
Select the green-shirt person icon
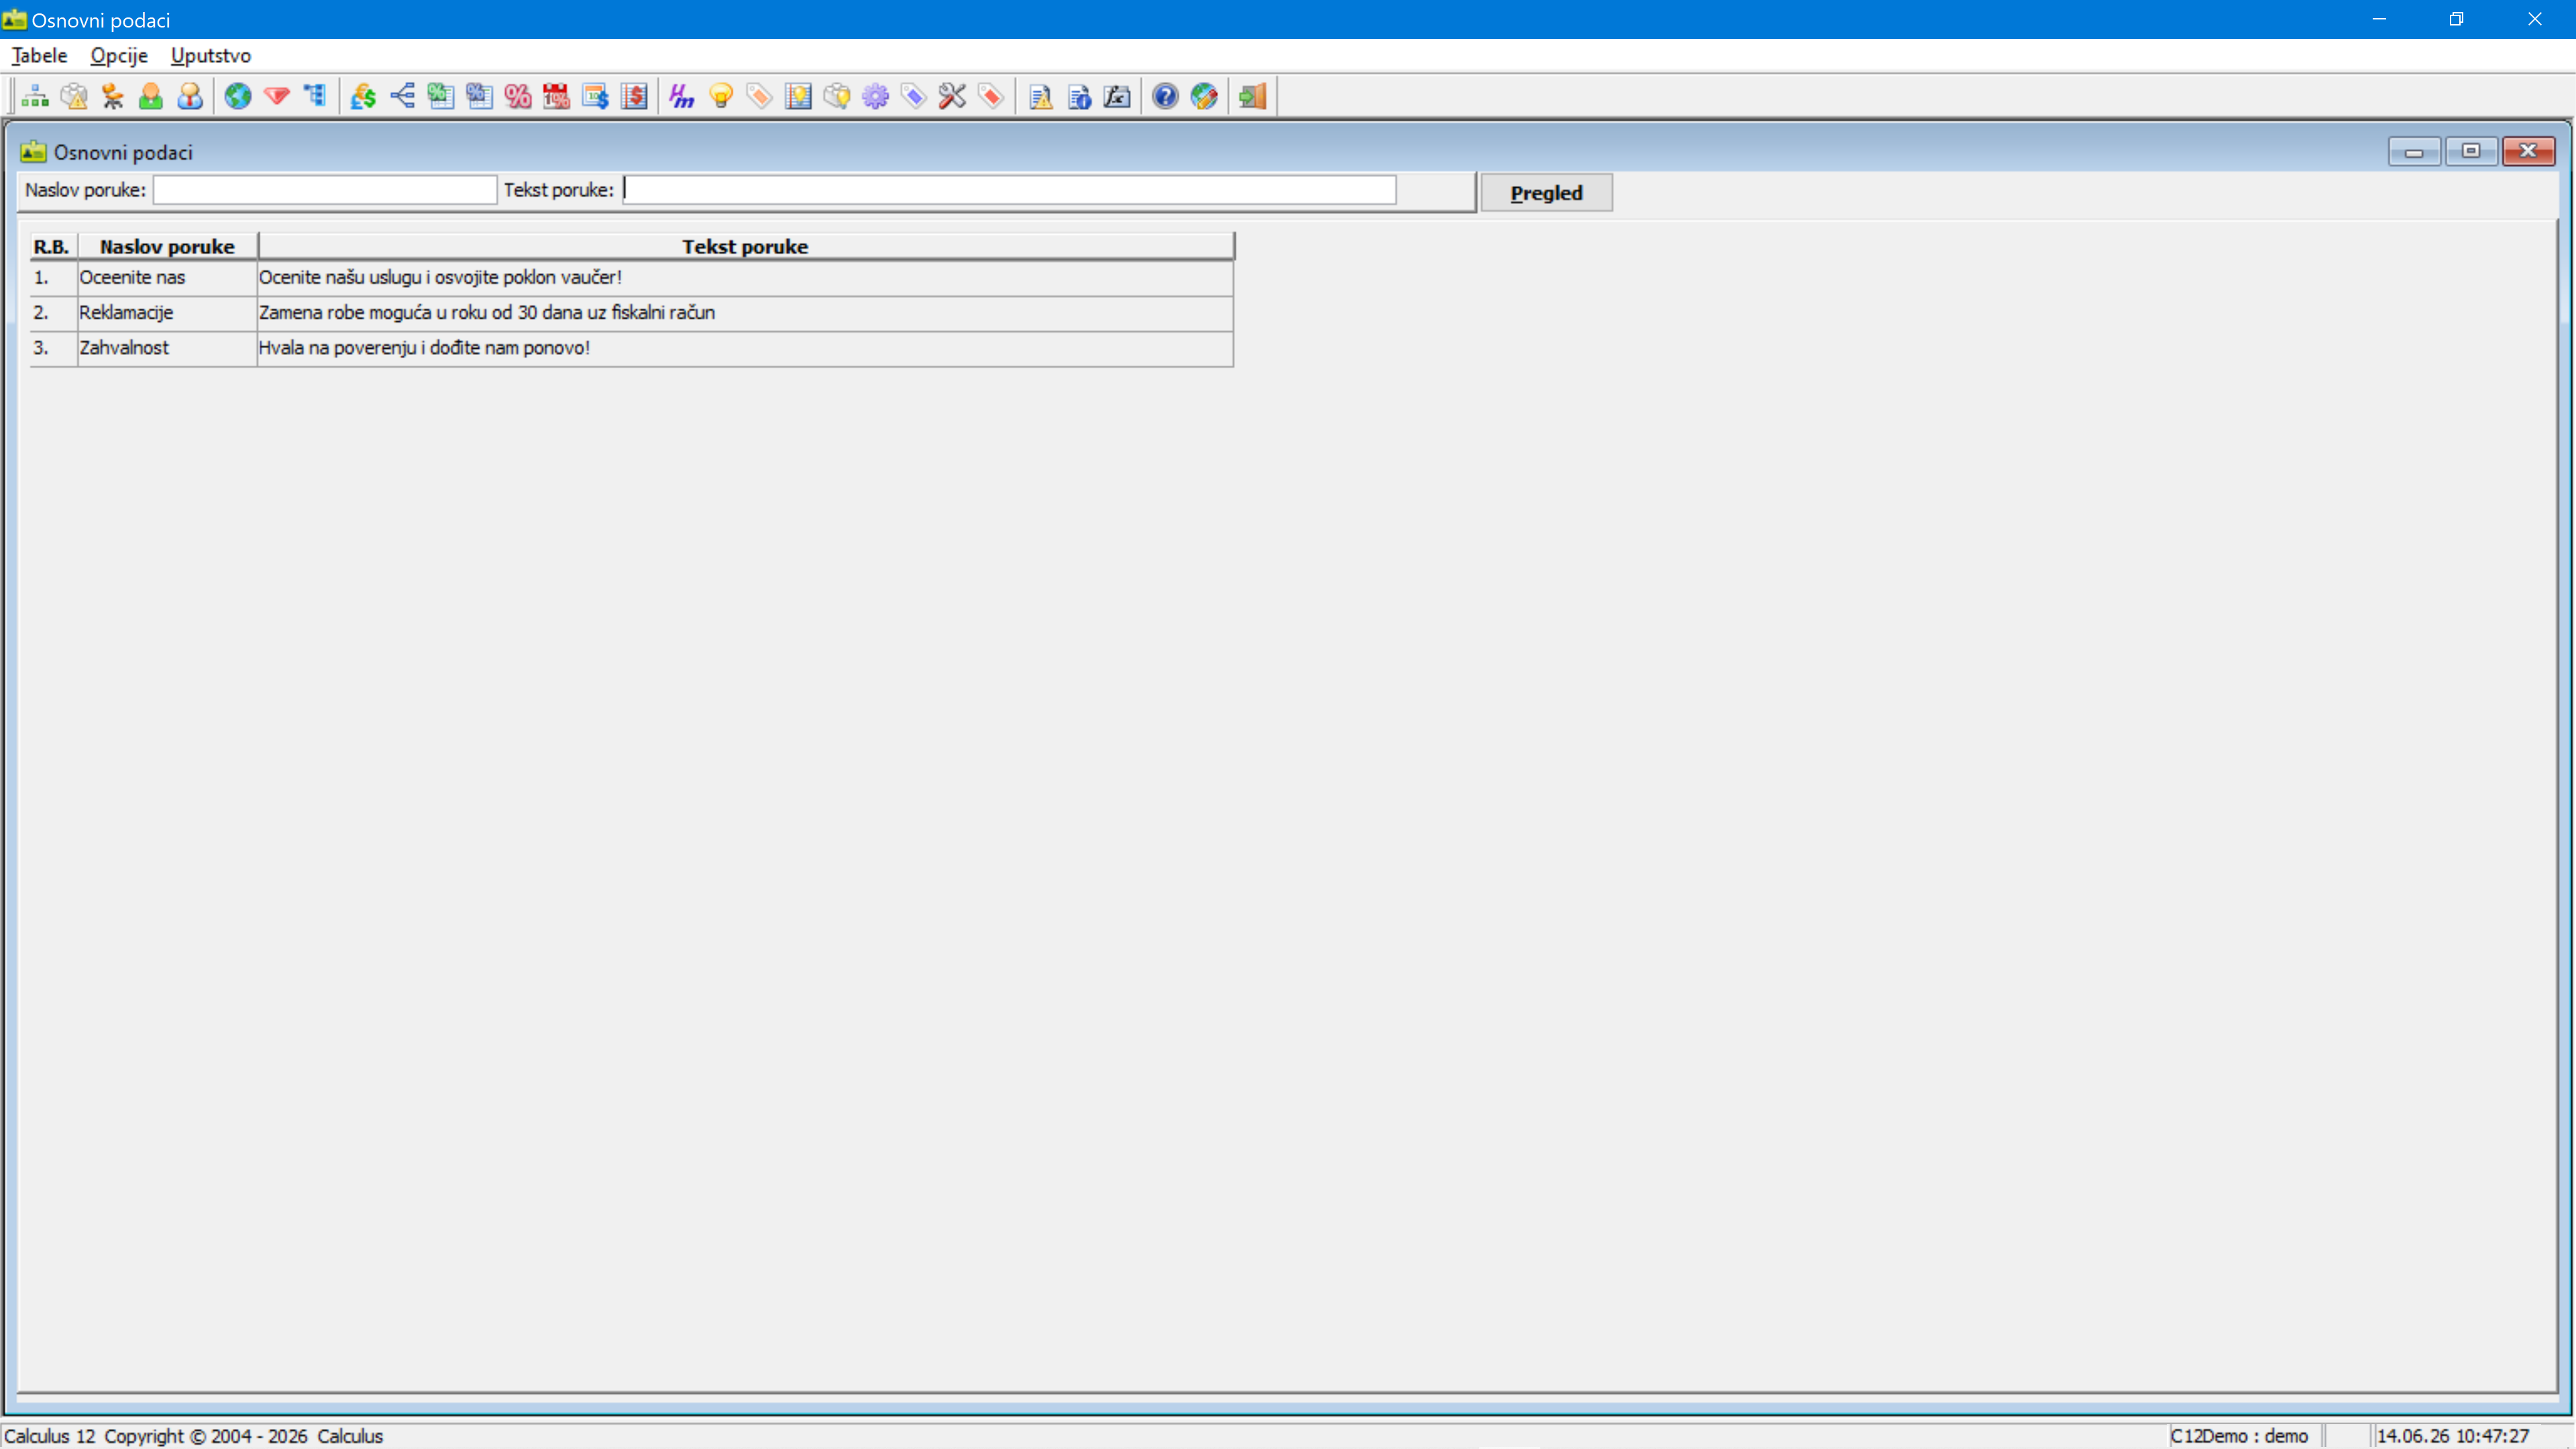tap(151, 96)
